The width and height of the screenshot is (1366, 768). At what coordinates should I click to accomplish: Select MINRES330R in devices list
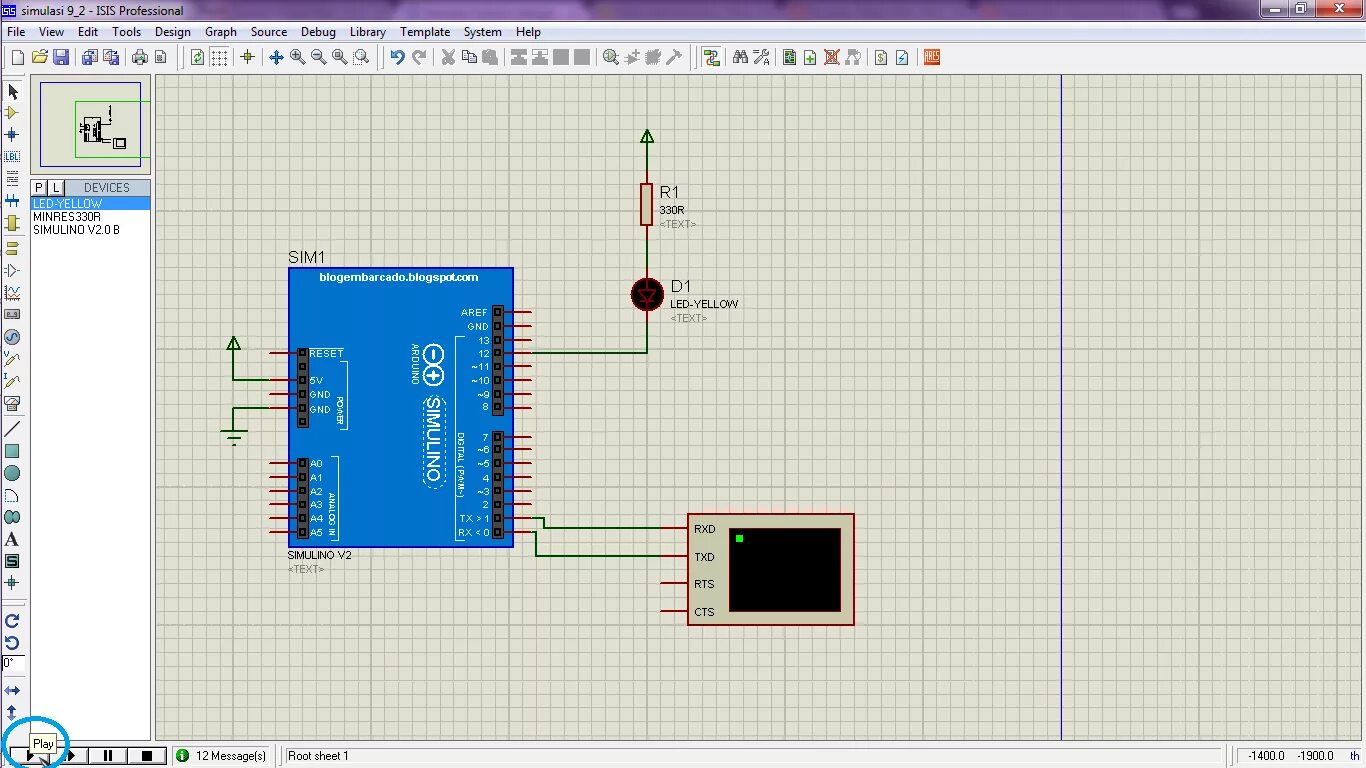click(x=91, y=216)
